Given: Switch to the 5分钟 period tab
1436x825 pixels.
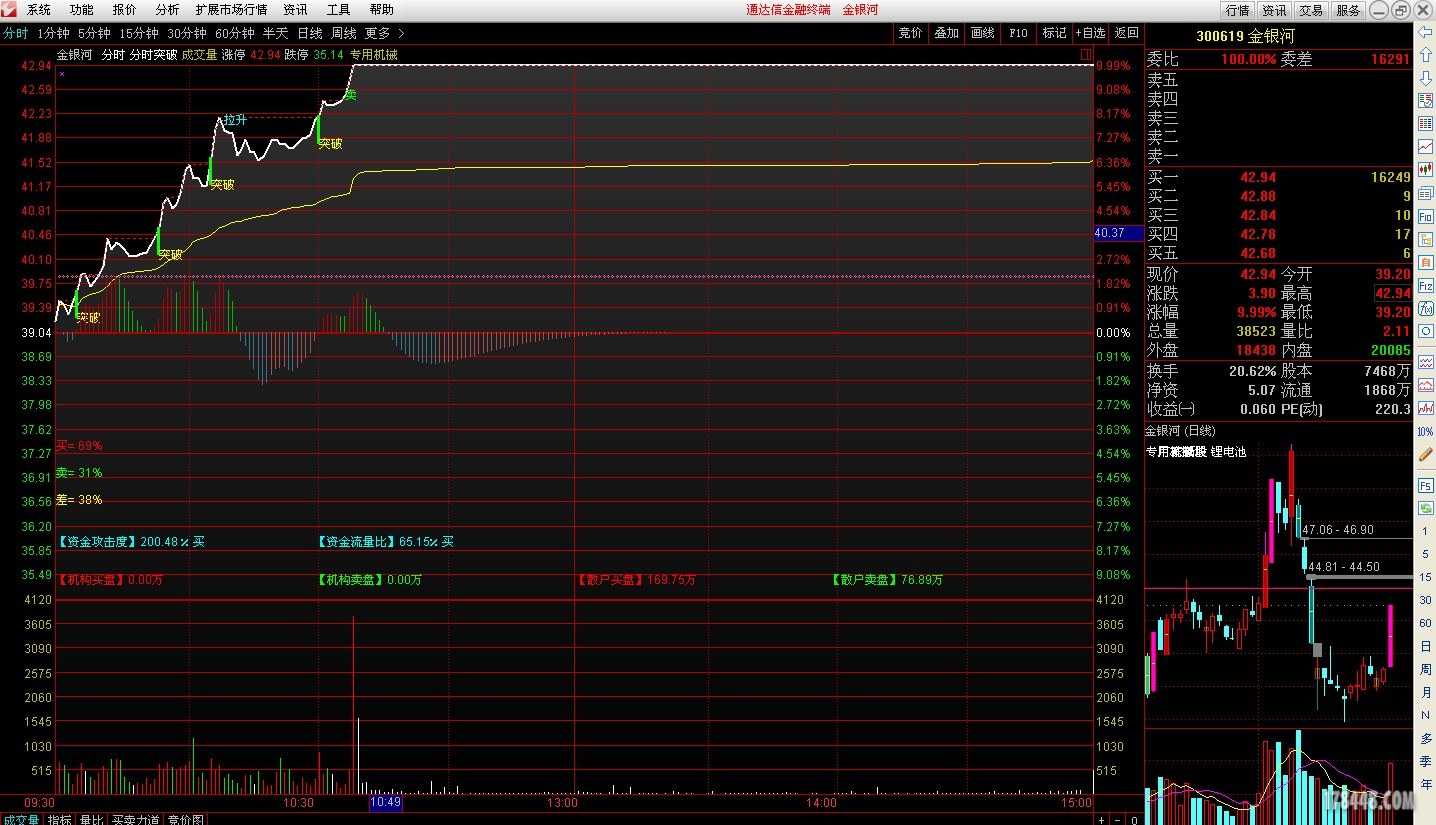Looking at the screenshot, I should pos(95,33).
